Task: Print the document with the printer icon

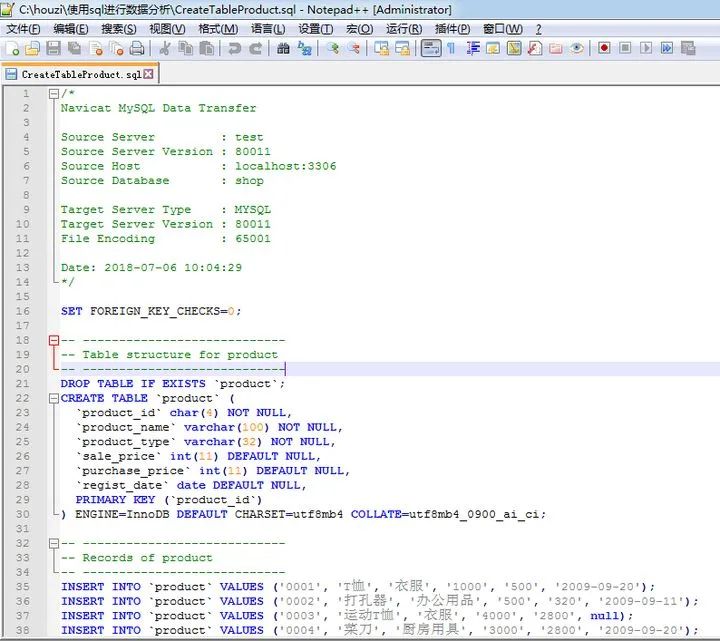Action: 137,48
